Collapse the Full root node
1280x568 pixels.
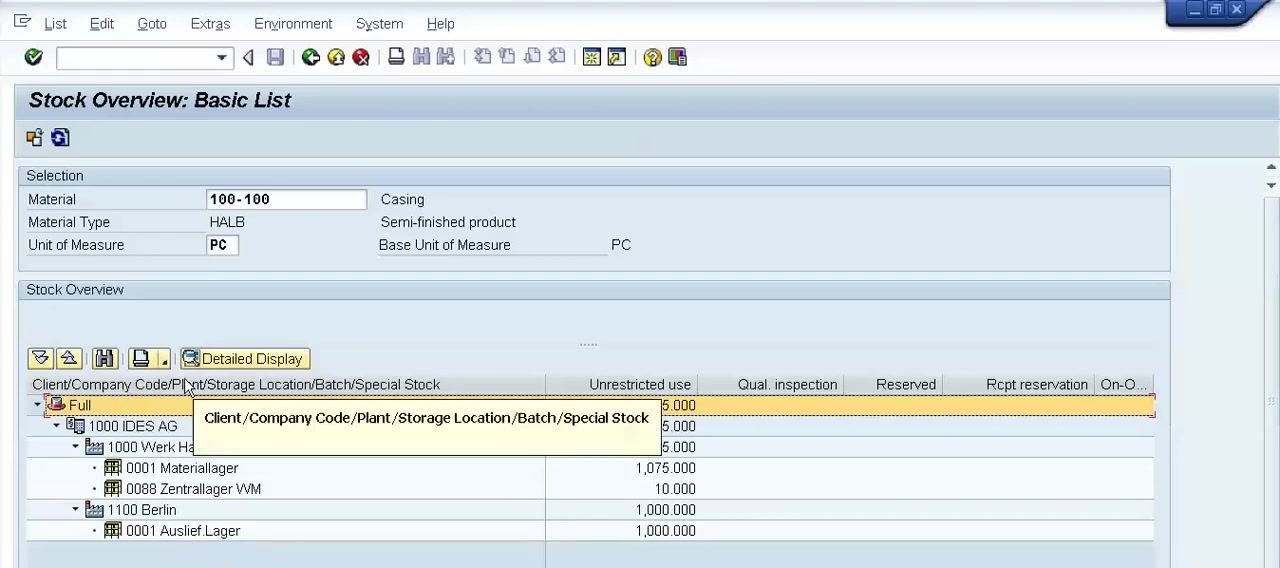tap(38, 405)
